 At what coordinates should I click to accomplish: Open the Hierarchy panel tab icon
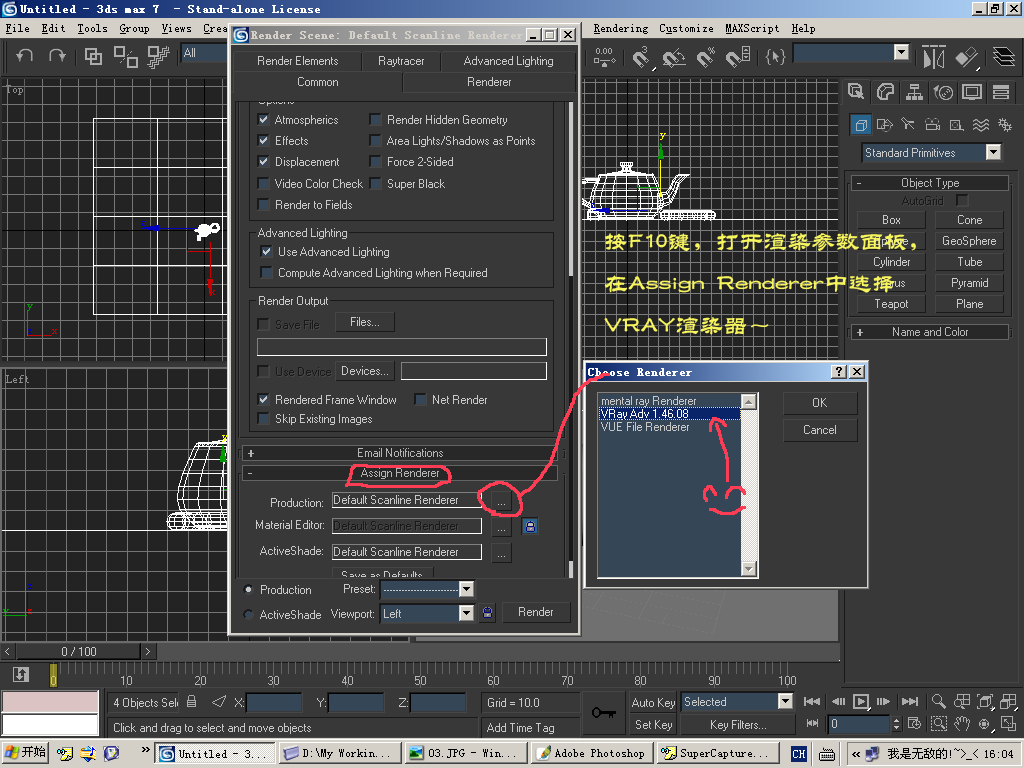click(x=914, y=92)
